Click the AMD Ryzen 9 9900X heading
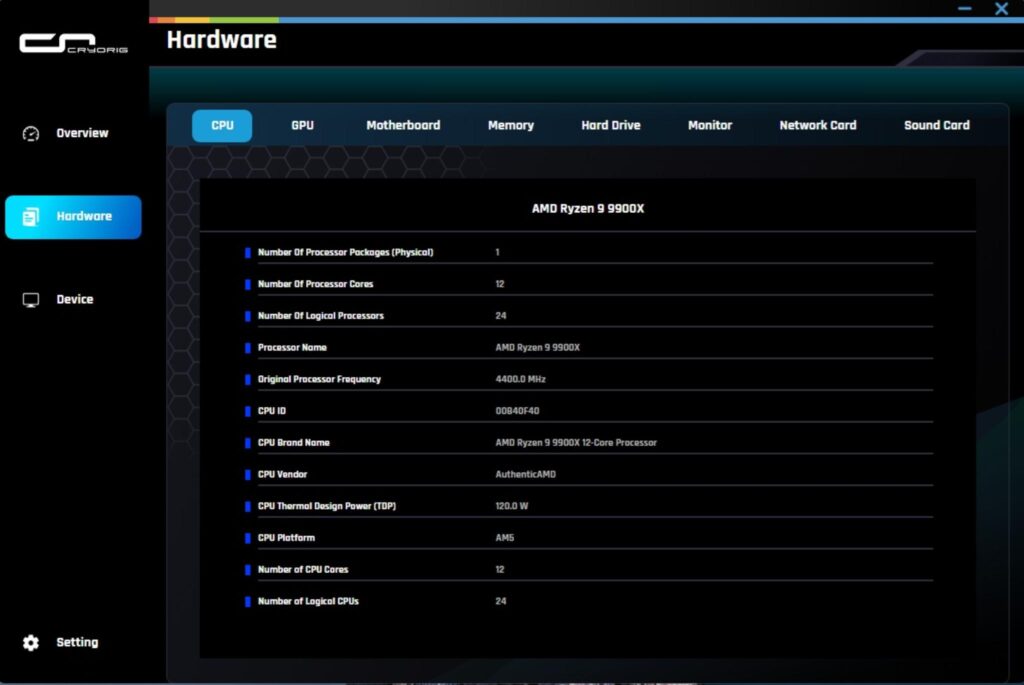Screen dimensions: 1024x685 click(588, 209)
